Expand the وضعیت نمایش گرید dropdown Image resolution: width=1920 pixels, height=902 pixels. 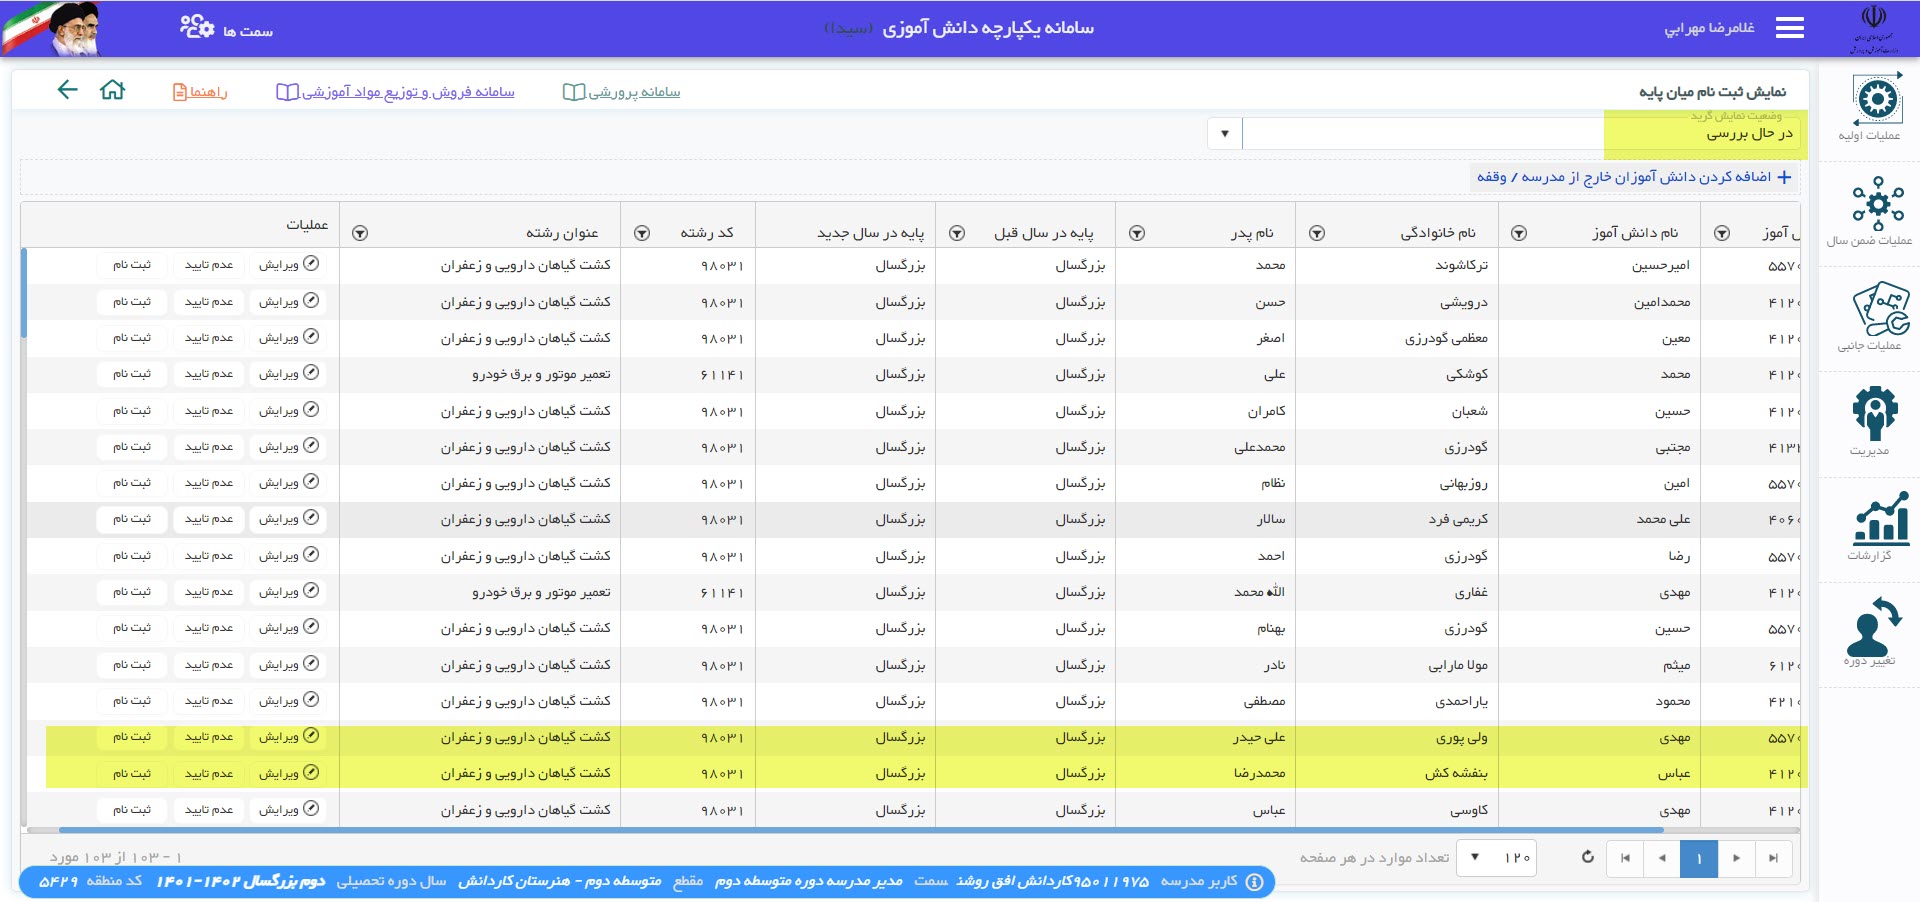click(x=1225, y=133)
